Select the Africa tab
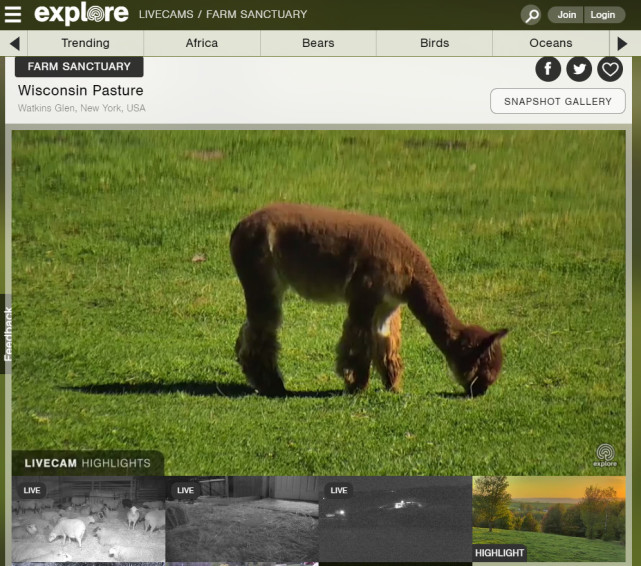Viewport: 641px width, 566px height. [x=202, y=43]
